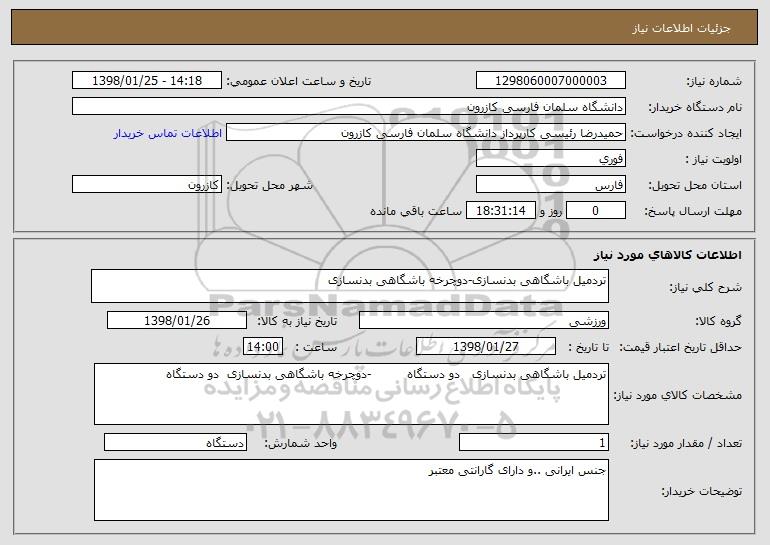Click the label تاریخ نیاز به کالا
The image size is (770, 545).
click(x=297, y=321)
